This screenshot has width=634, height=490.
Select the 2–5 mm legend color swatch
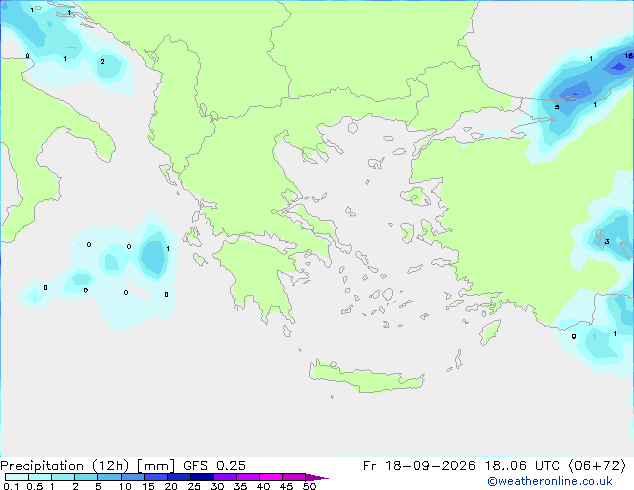tap(86, 477)
